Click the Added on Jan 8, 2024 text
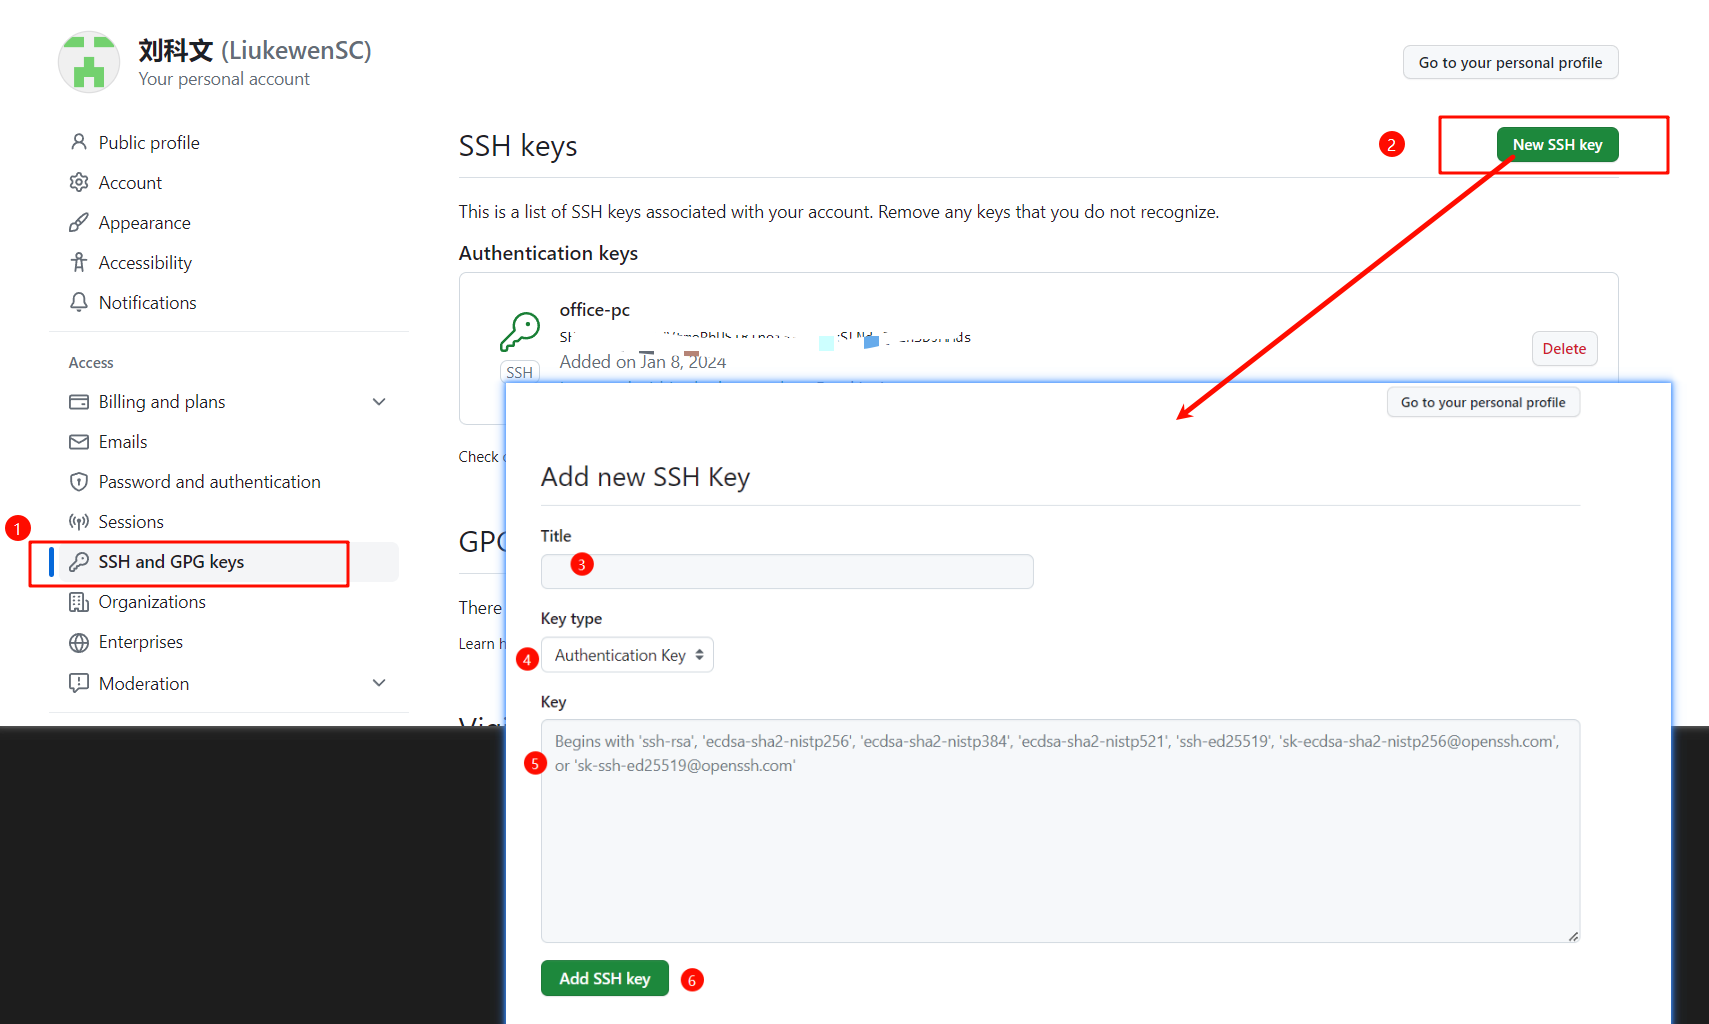The height and width of the screenshot is (1024, 1709). pos(643,362)
